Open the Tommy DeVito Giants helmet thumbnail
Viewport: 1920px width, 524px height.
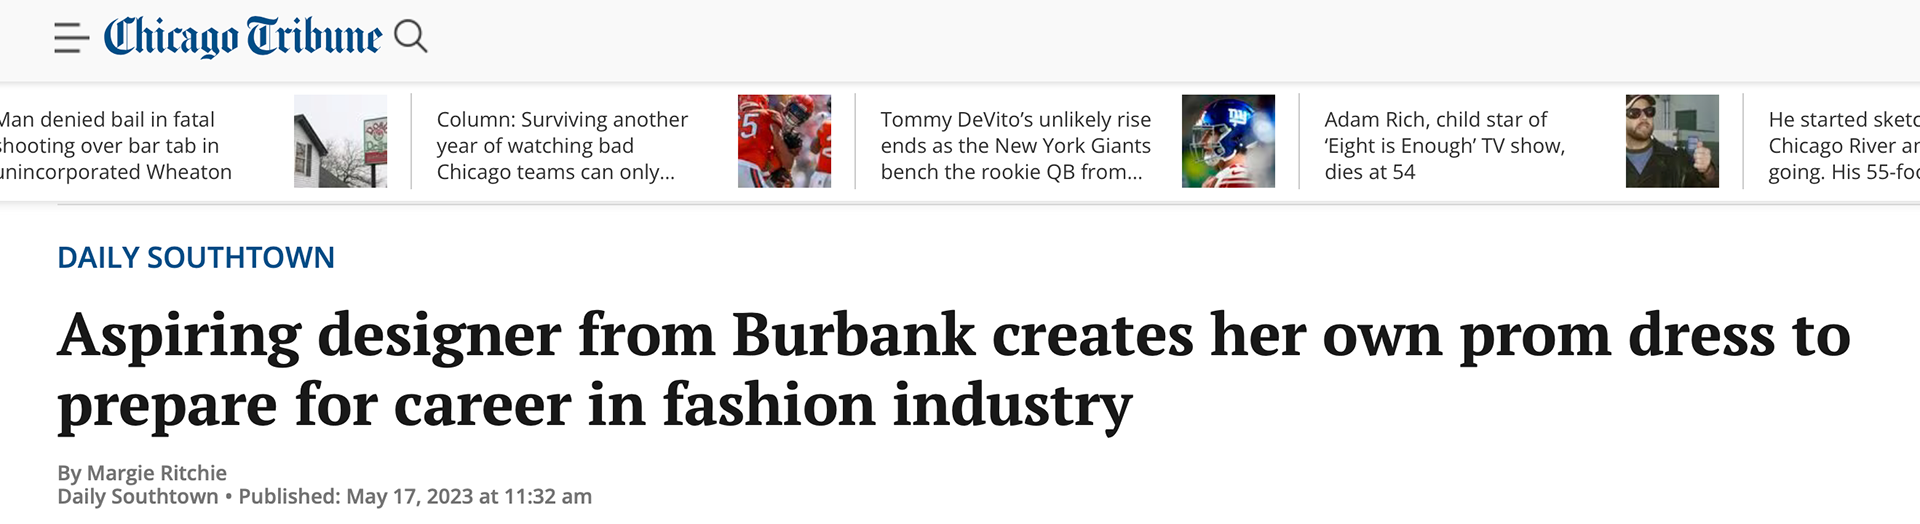1228,141
